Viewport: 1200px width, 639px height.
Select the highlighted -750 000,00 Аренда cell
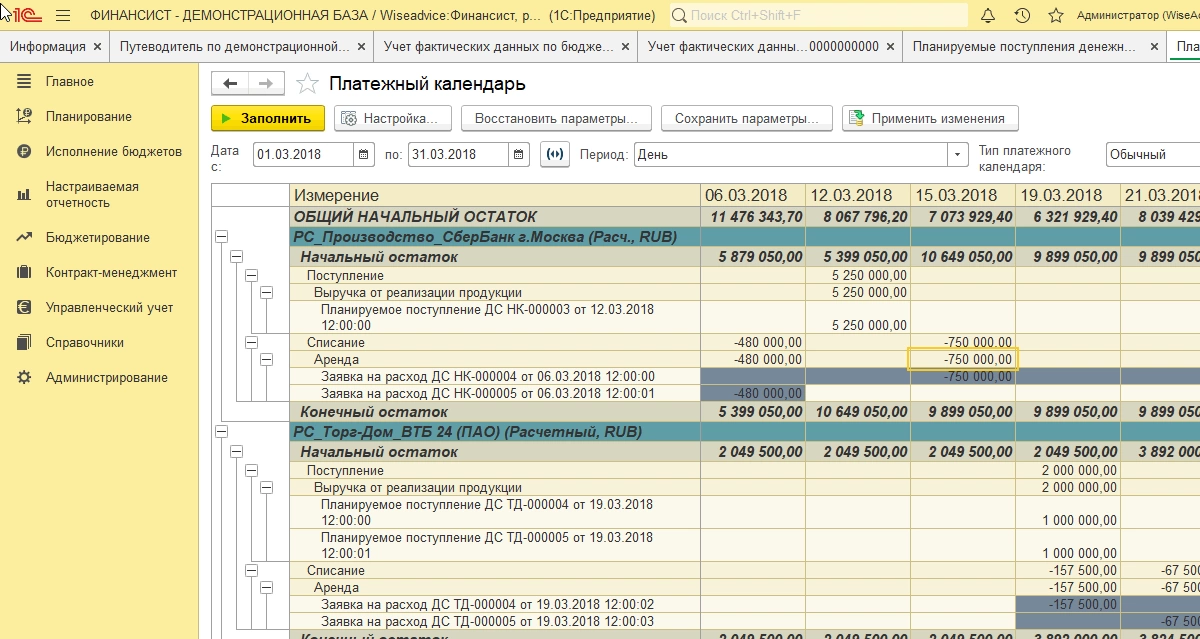(x=962, y=359)
